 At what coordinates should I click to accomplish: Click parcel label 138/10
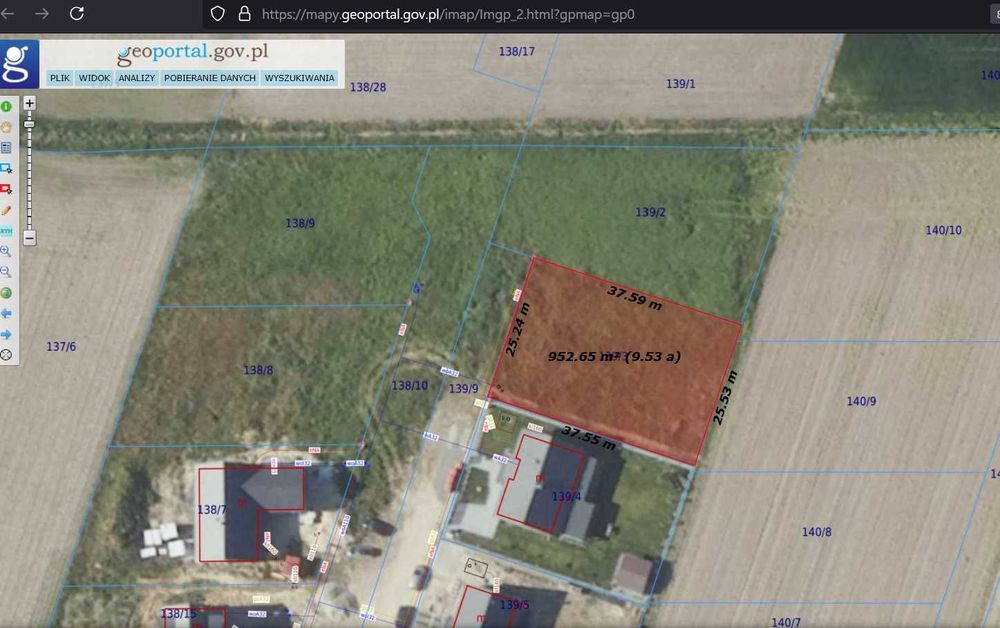click(x=409, y=386)
